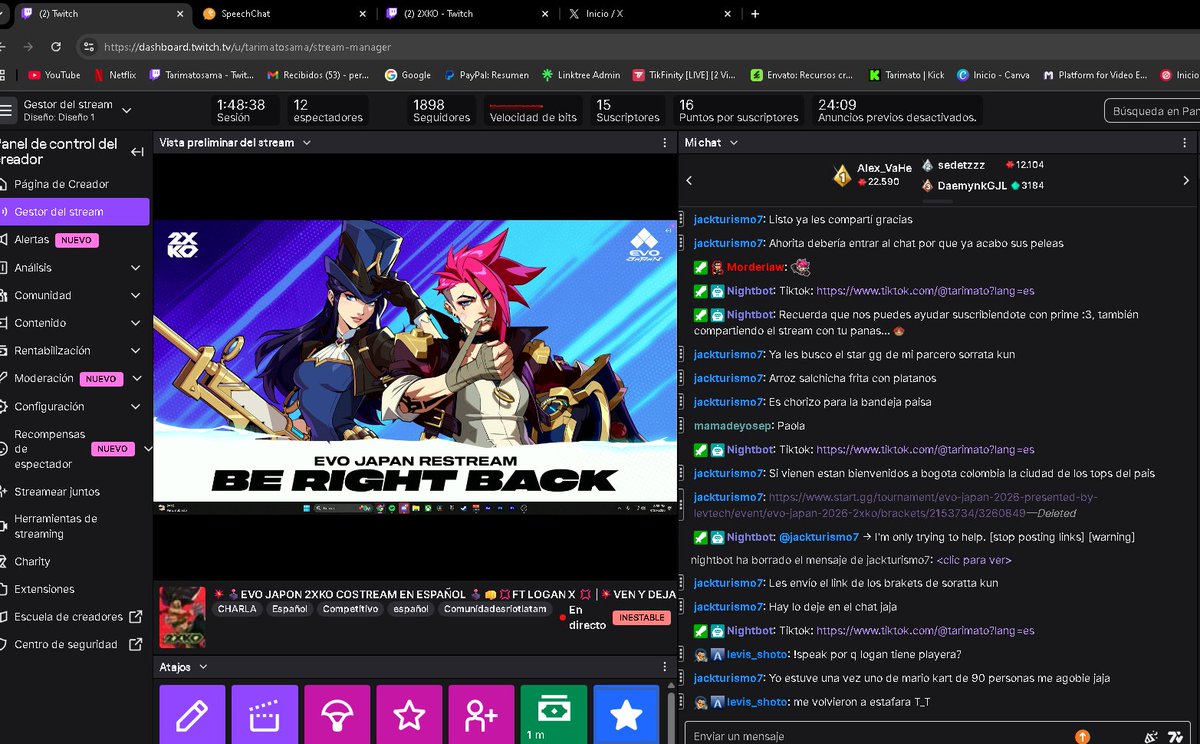
Task: Click the orange up-arrow icon in chat input
Action: point(1082,736)
